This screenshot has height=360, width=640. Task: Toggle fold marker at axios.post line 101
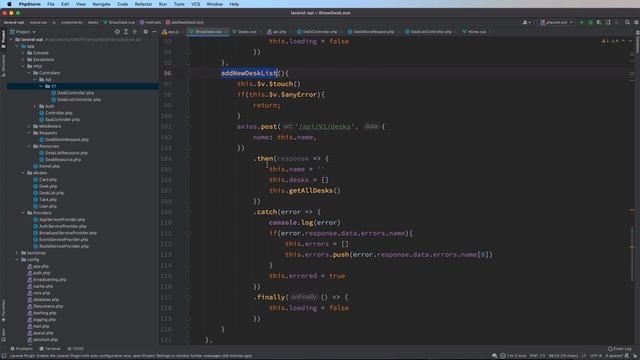188,127
